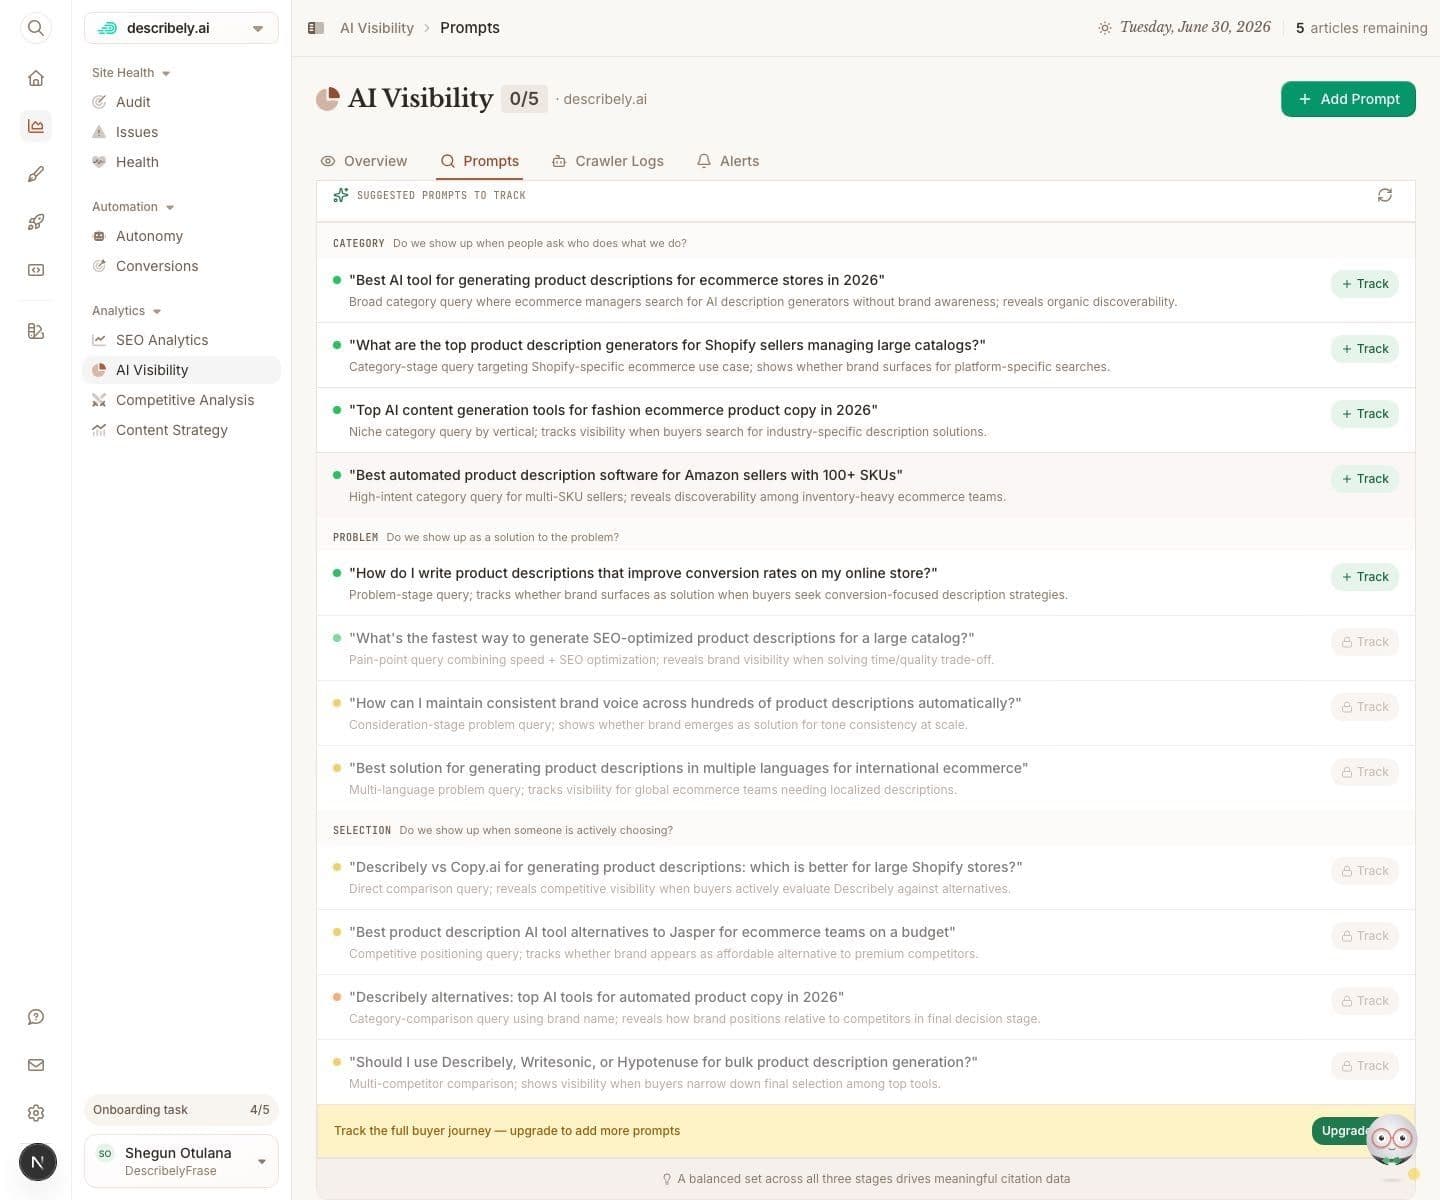Viewport: 1440px width, 1200px height.
Task: Open the chatbot mascot assistant
Action: click(x=1391, y=1140)
